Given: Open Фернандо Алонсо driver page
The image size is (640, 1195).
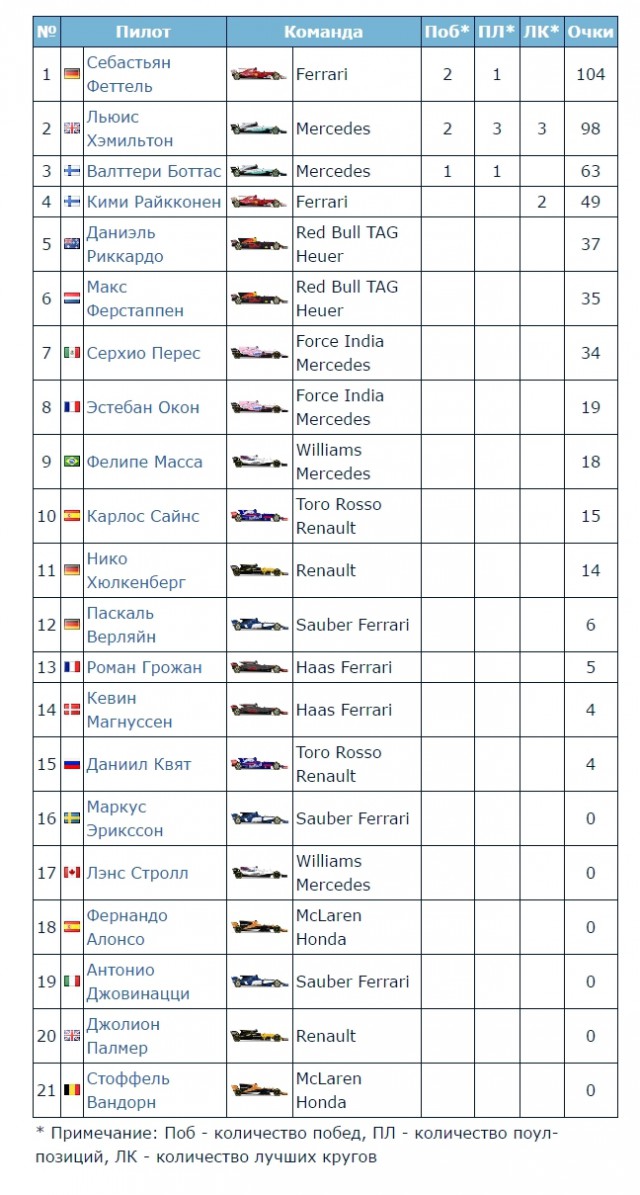Looking at the screenshot, I should point(126,927).
